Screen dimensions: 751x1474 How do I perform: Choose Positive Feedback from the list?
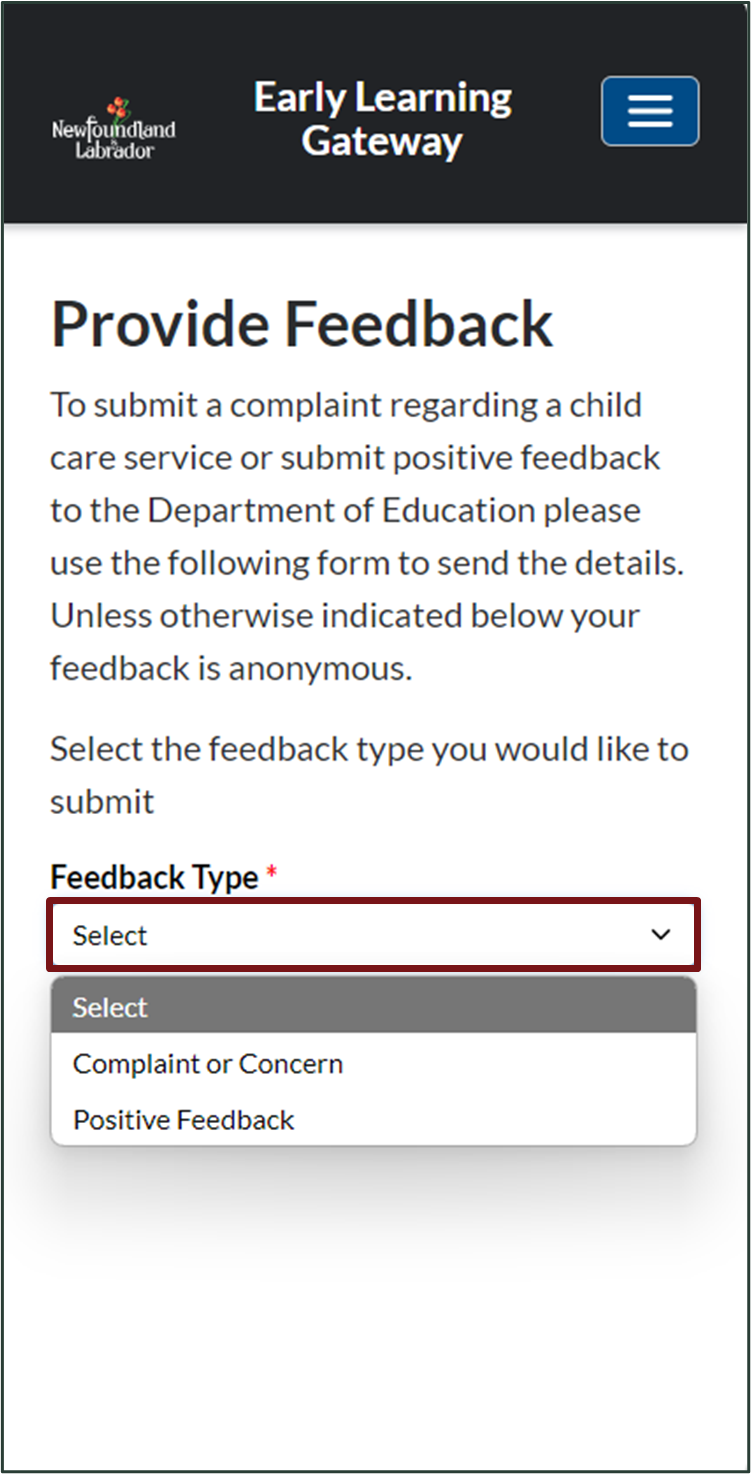183,1119
